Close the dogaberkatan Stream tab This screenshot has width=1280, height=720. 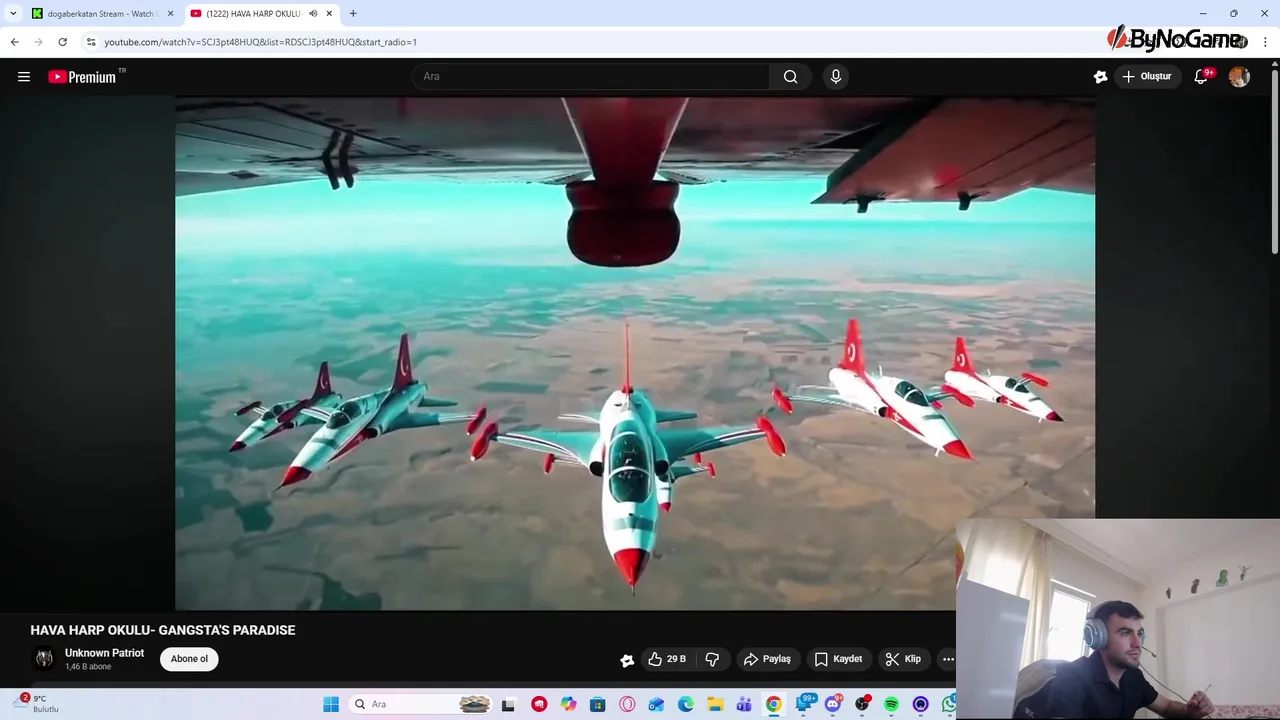pyautogui.click(x=170, y=13)
